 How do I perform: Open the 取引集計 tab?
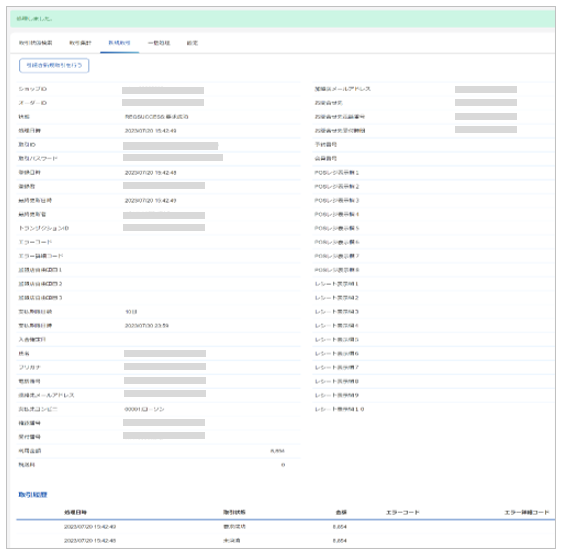80,43
